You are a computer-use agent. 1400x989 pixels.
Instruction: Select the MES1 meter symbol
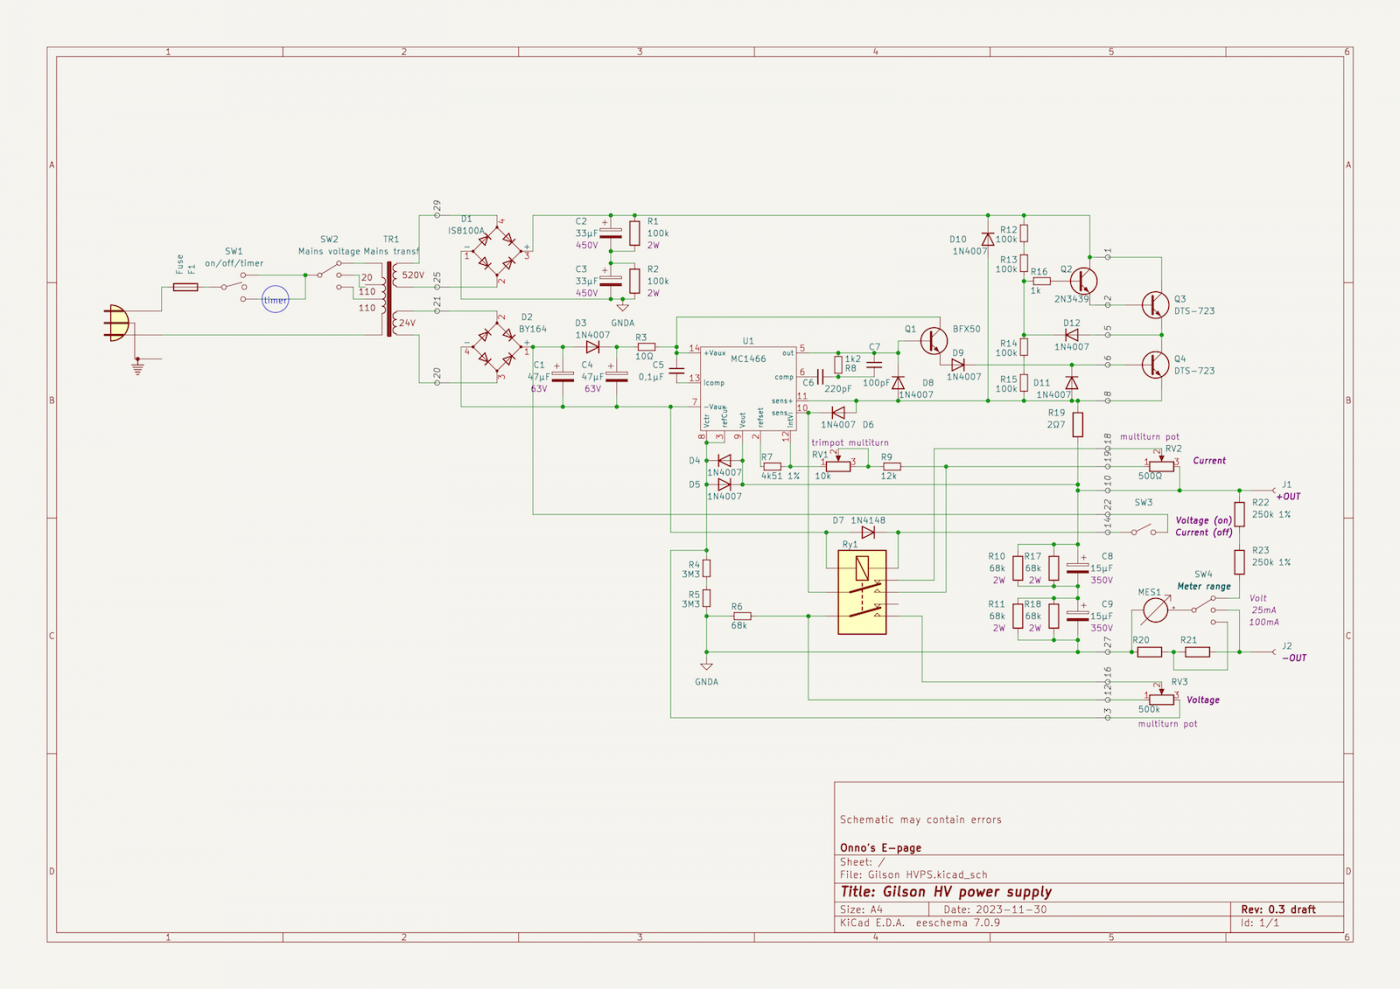1155,610
